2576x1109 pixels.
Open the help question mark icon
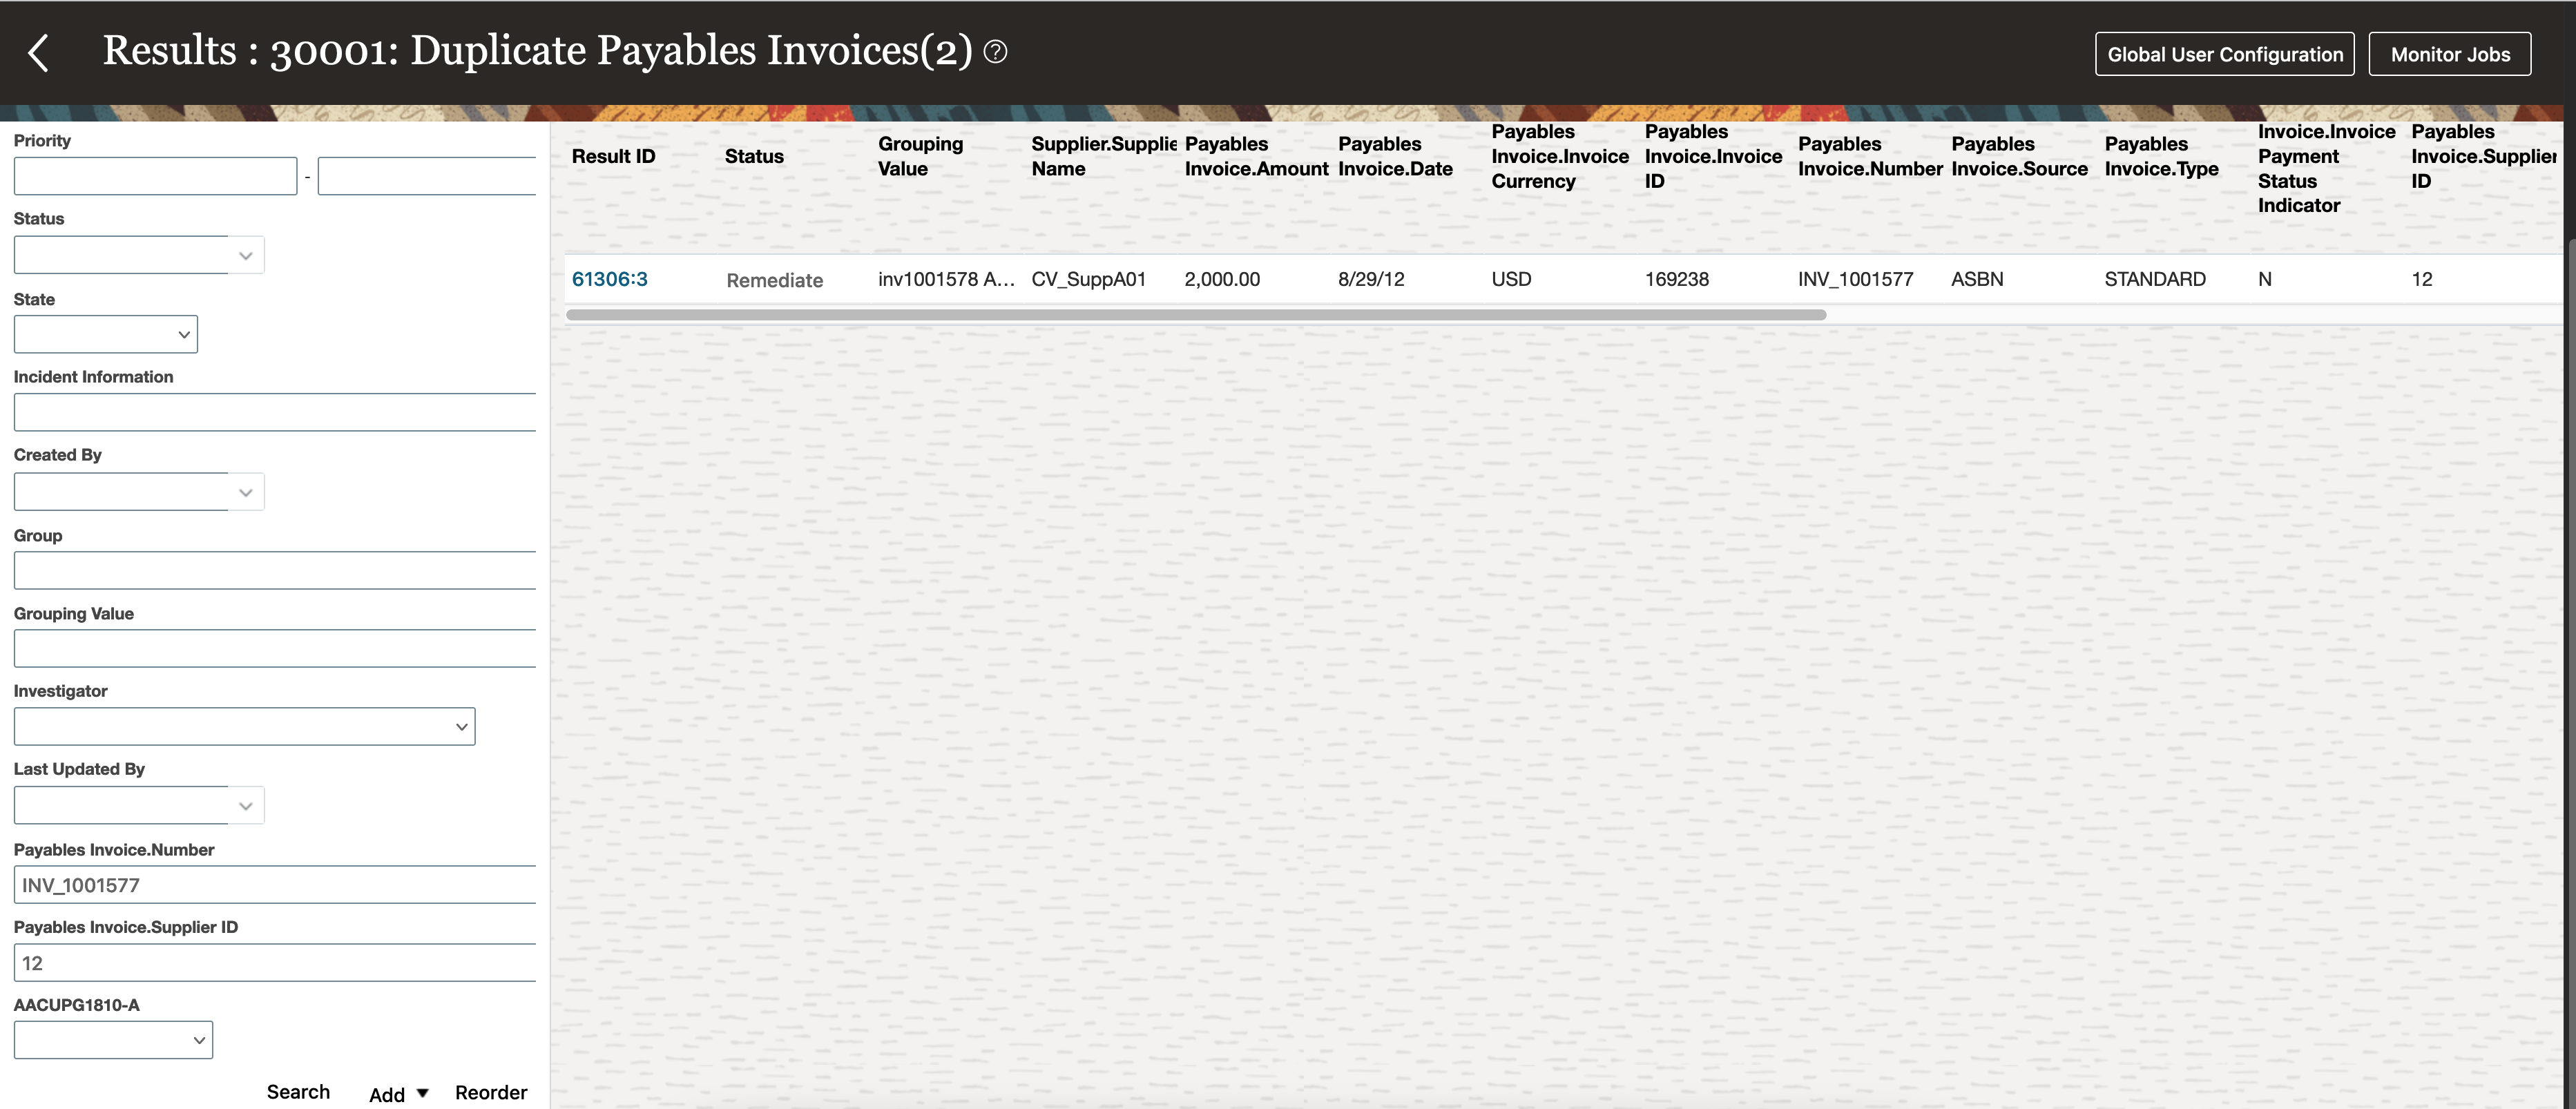click(x=995, y=52)
